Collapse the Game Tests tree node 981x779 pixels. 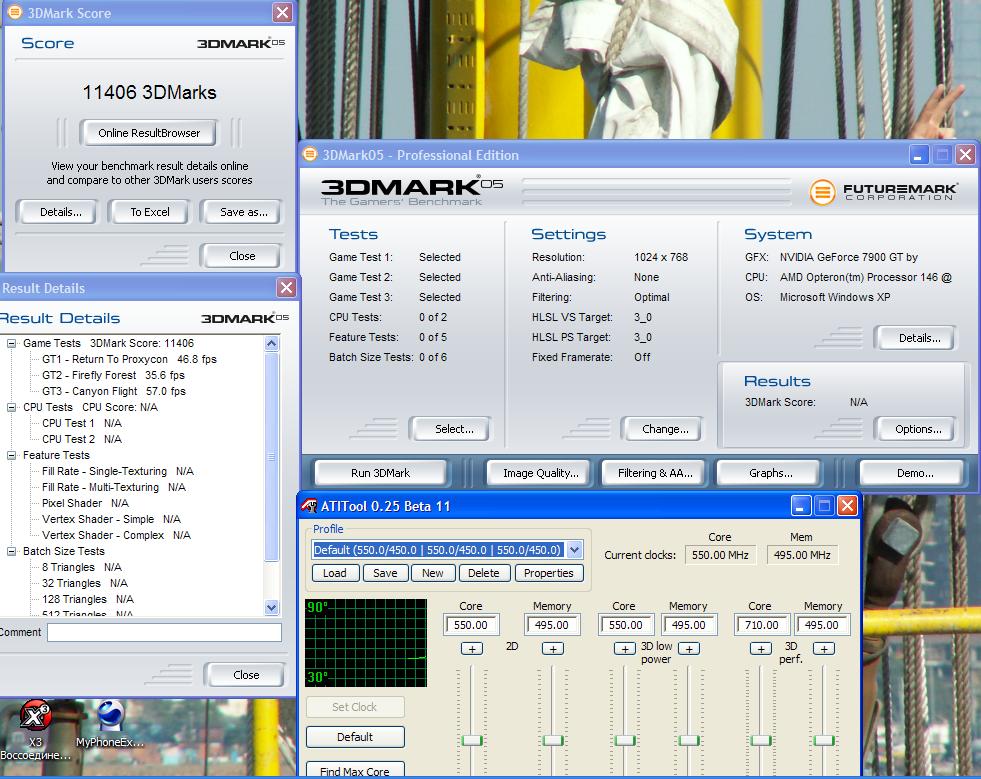click(x=11, y=343)
